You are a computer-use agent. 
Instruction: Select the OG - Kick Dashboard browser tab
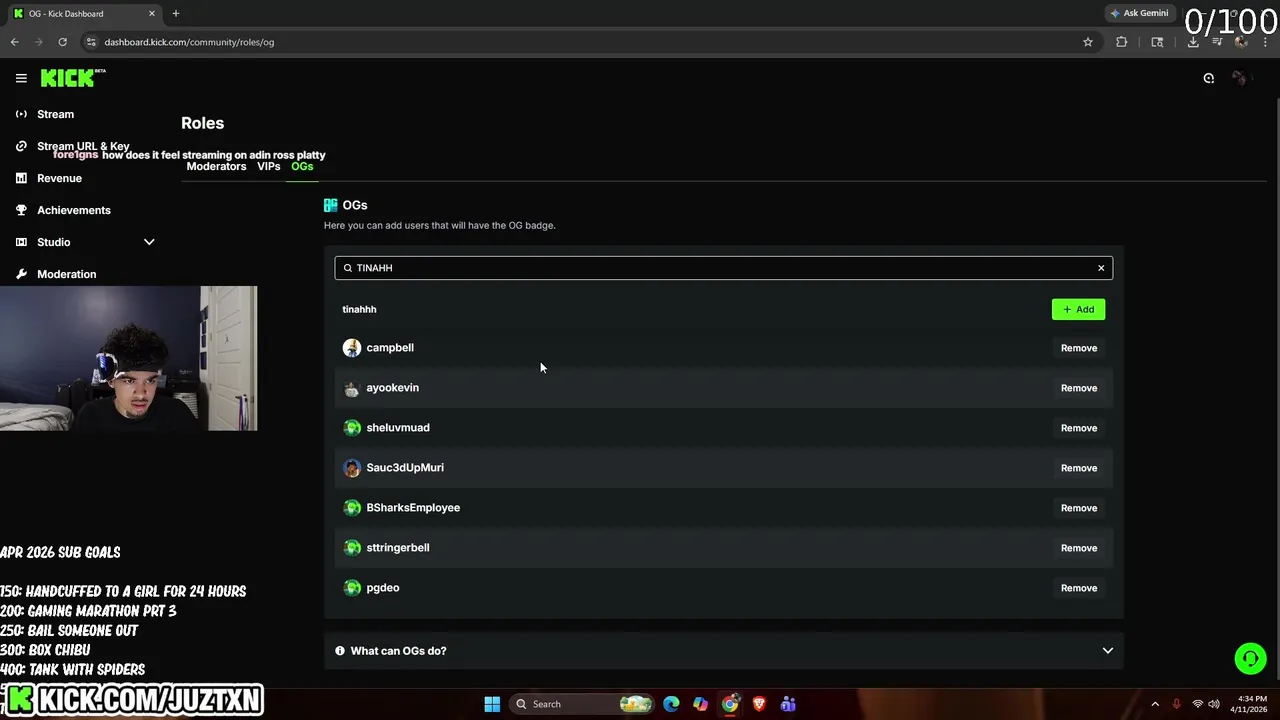(x=85, y=13)
